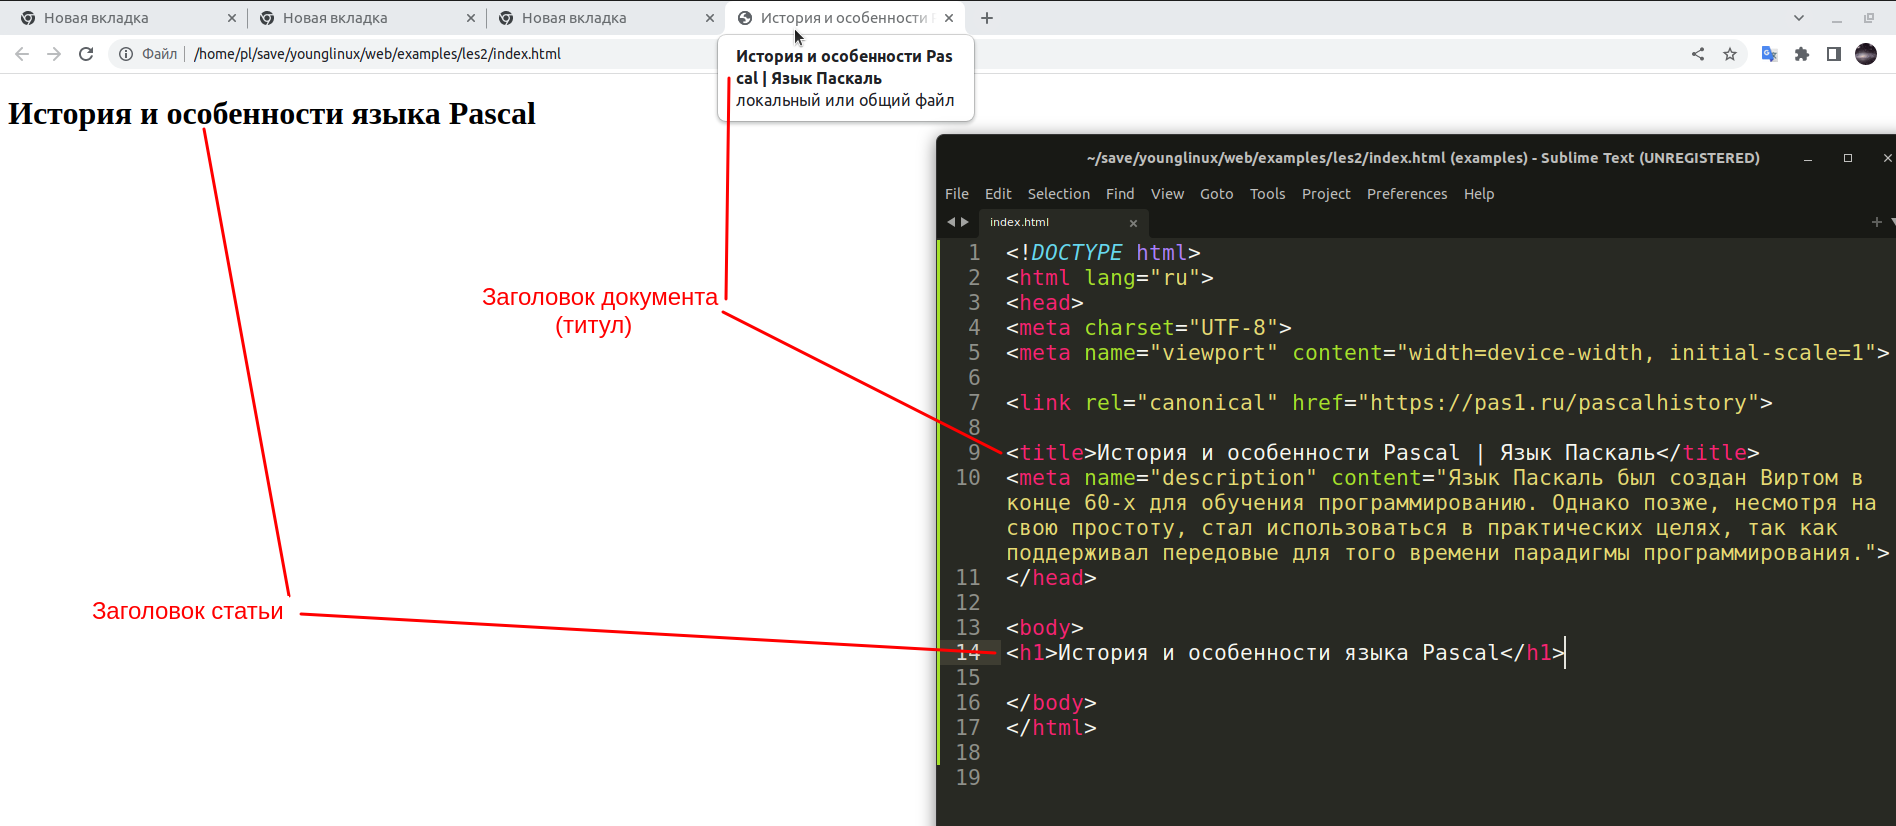Share this page via the share icon

1698,54
